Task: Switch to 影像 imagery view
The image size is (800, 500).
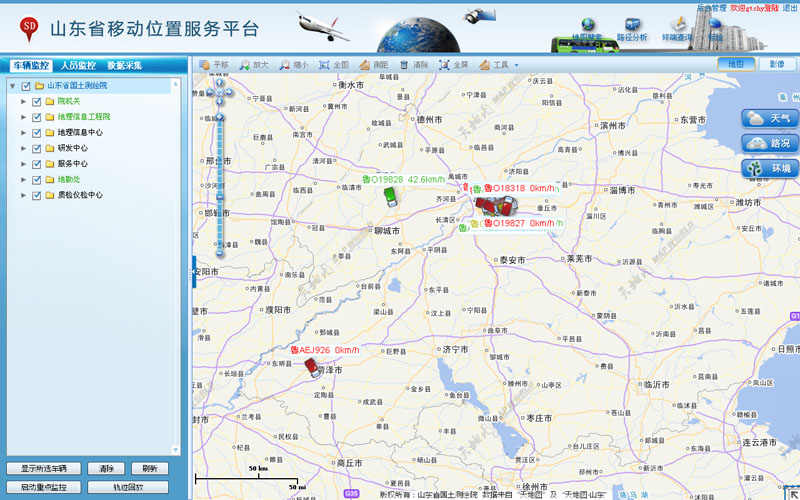Action: point(777,64)
